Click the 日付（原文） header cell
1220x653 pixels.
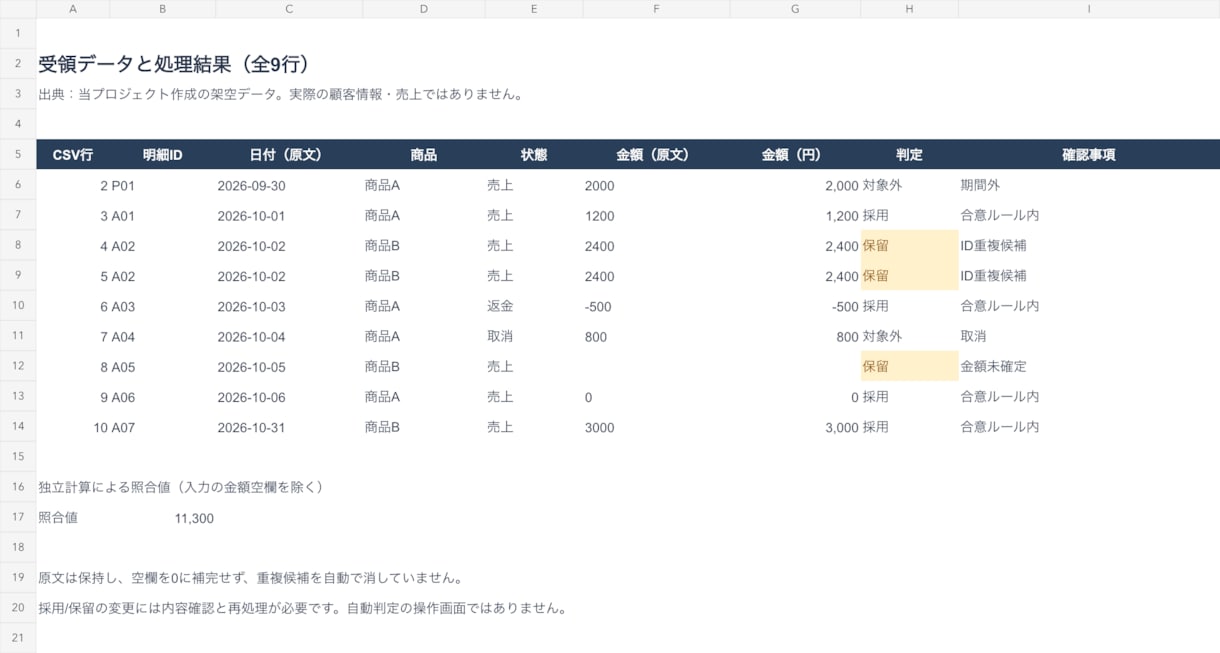click(289, 155)
